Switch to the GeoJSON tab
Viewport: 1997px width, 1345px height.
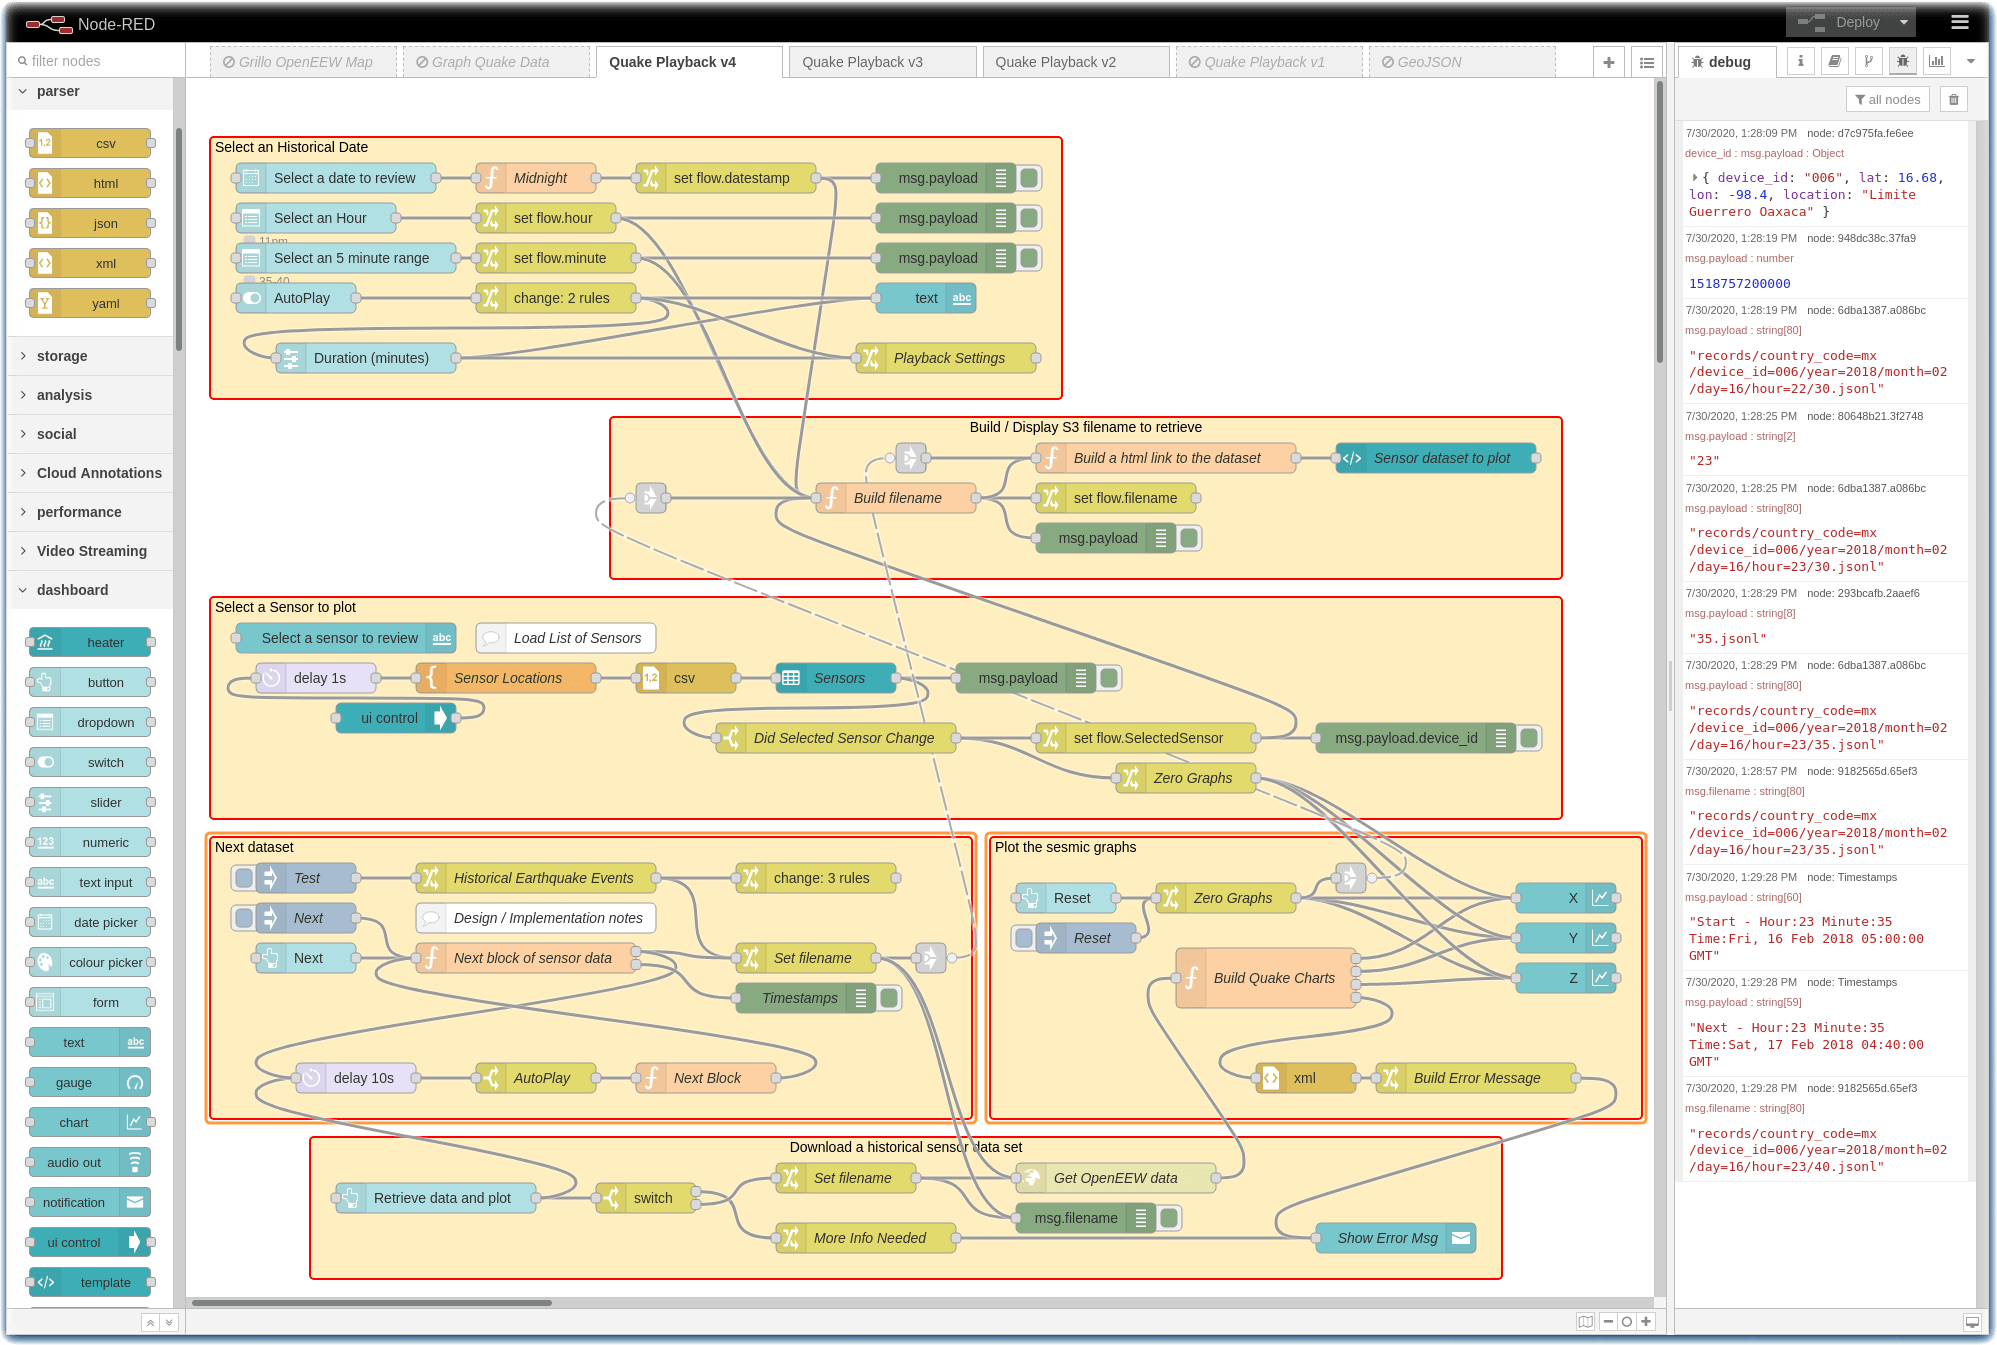point(1427,62)
